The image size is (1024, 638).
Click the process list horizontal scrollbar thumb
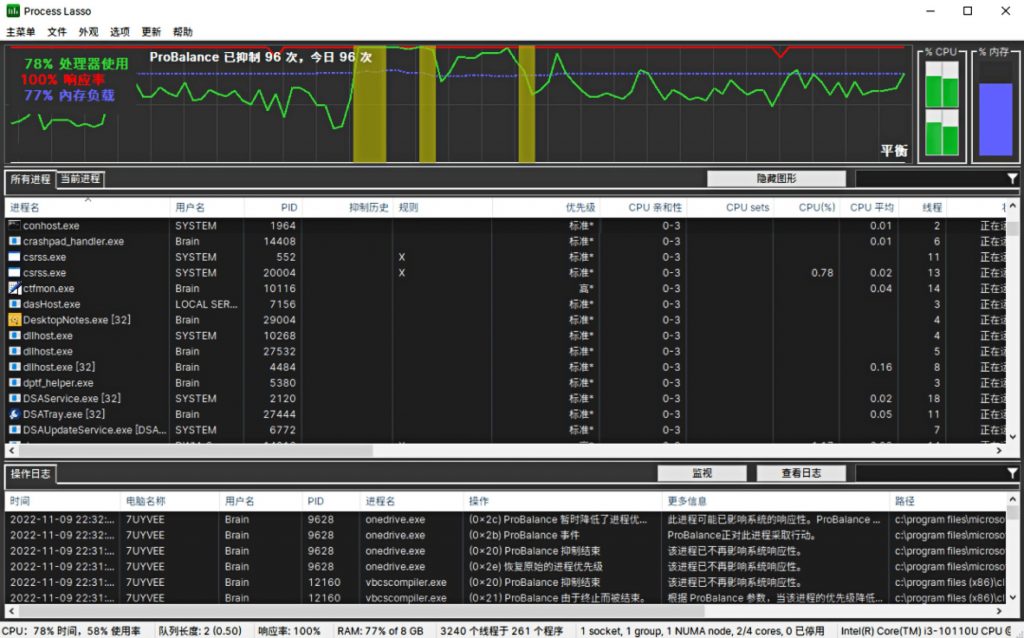click(x=195, y=451)
